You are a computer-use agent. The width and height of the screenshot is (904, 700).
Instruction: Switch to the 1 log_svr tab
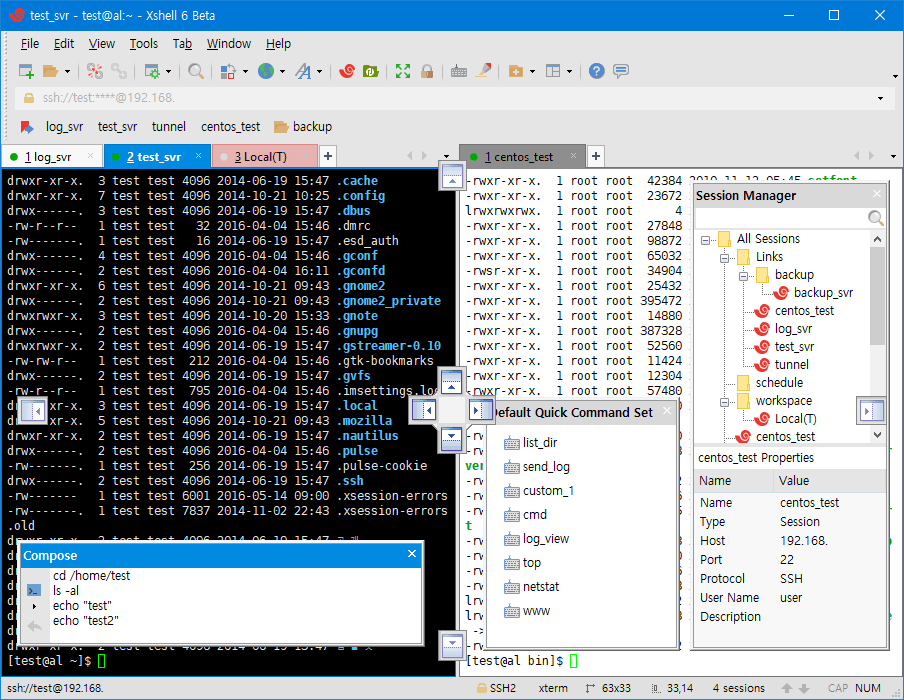click(x=48, y=157)
